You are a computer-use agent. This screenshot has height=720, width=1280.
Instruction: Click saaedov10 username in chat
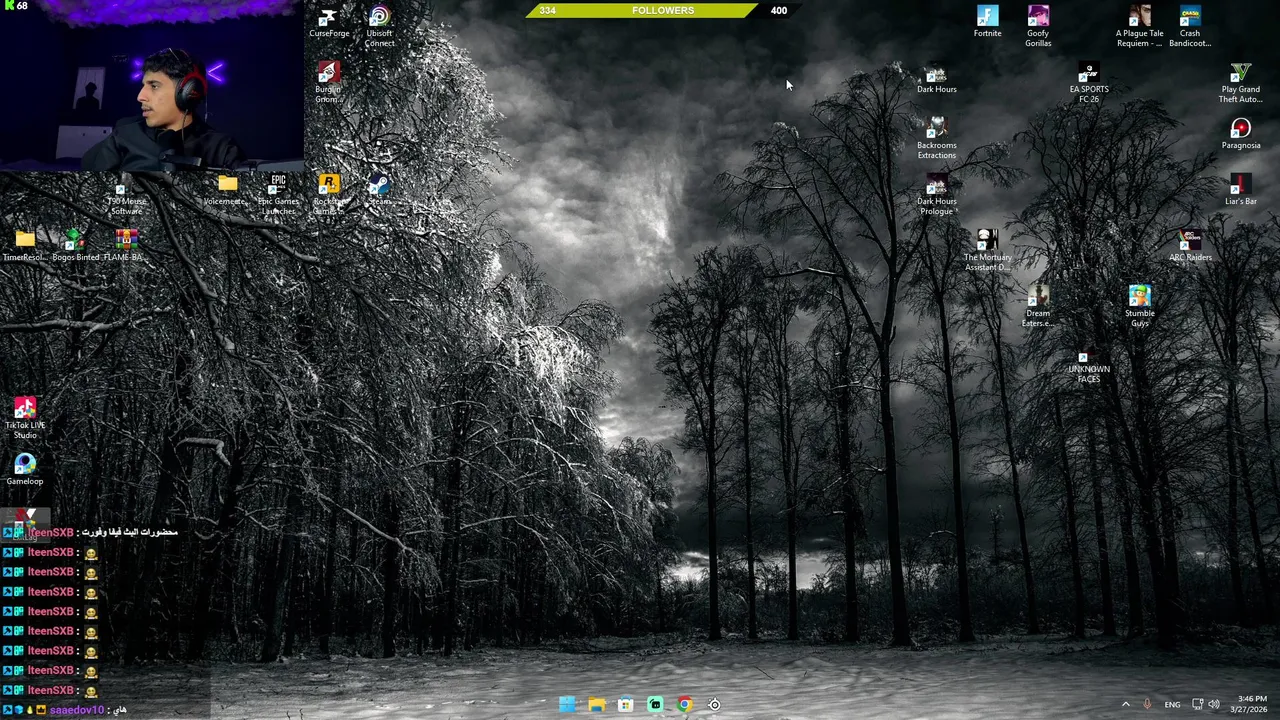point(77,710)
